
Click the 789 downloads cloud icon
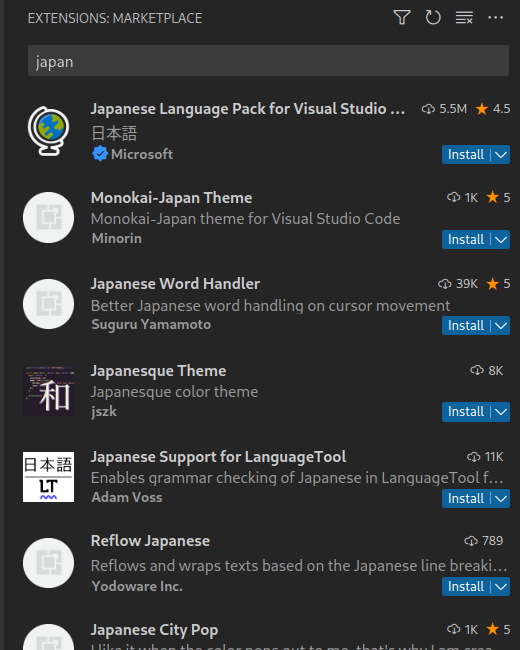click(x=471, y=541)
